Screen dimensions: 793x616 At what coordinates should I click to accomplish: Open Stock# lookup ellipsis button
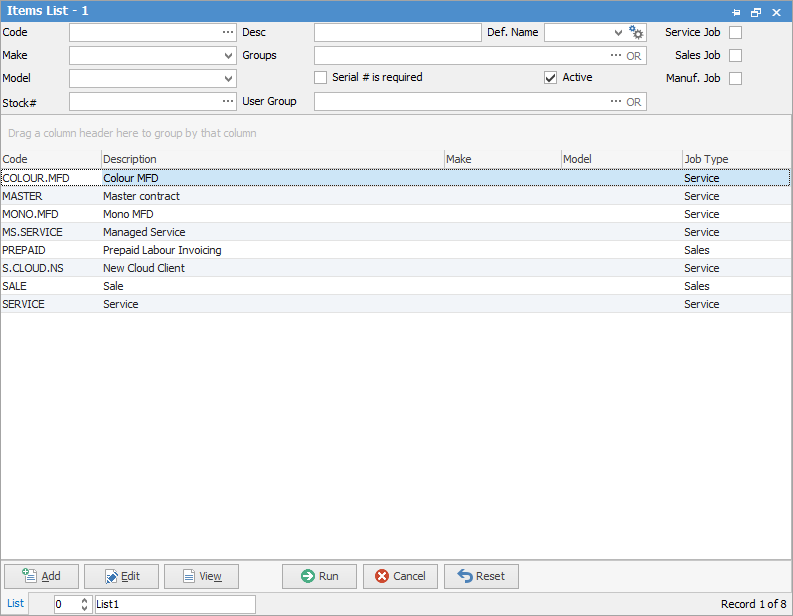(228, 101)
